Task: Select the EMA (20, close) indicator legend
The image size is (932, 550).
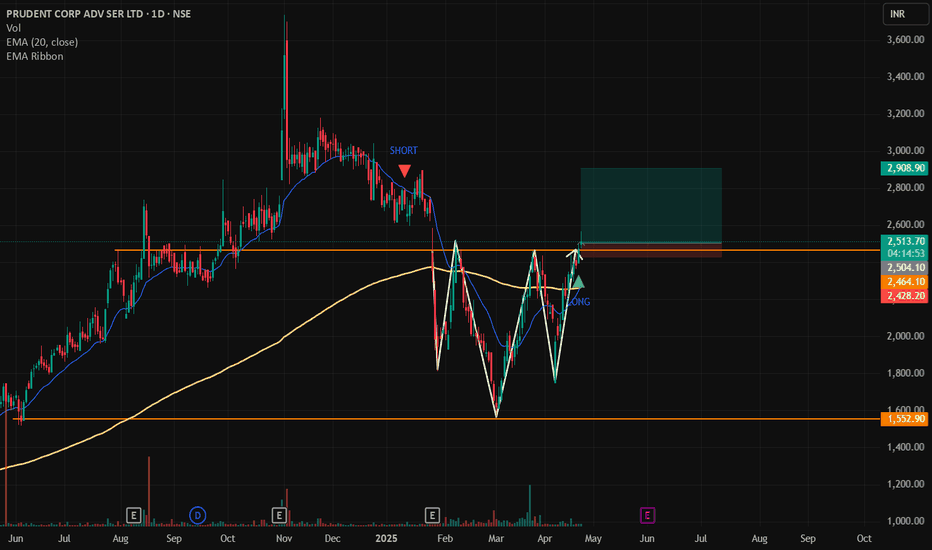Action: click(42, 42)
